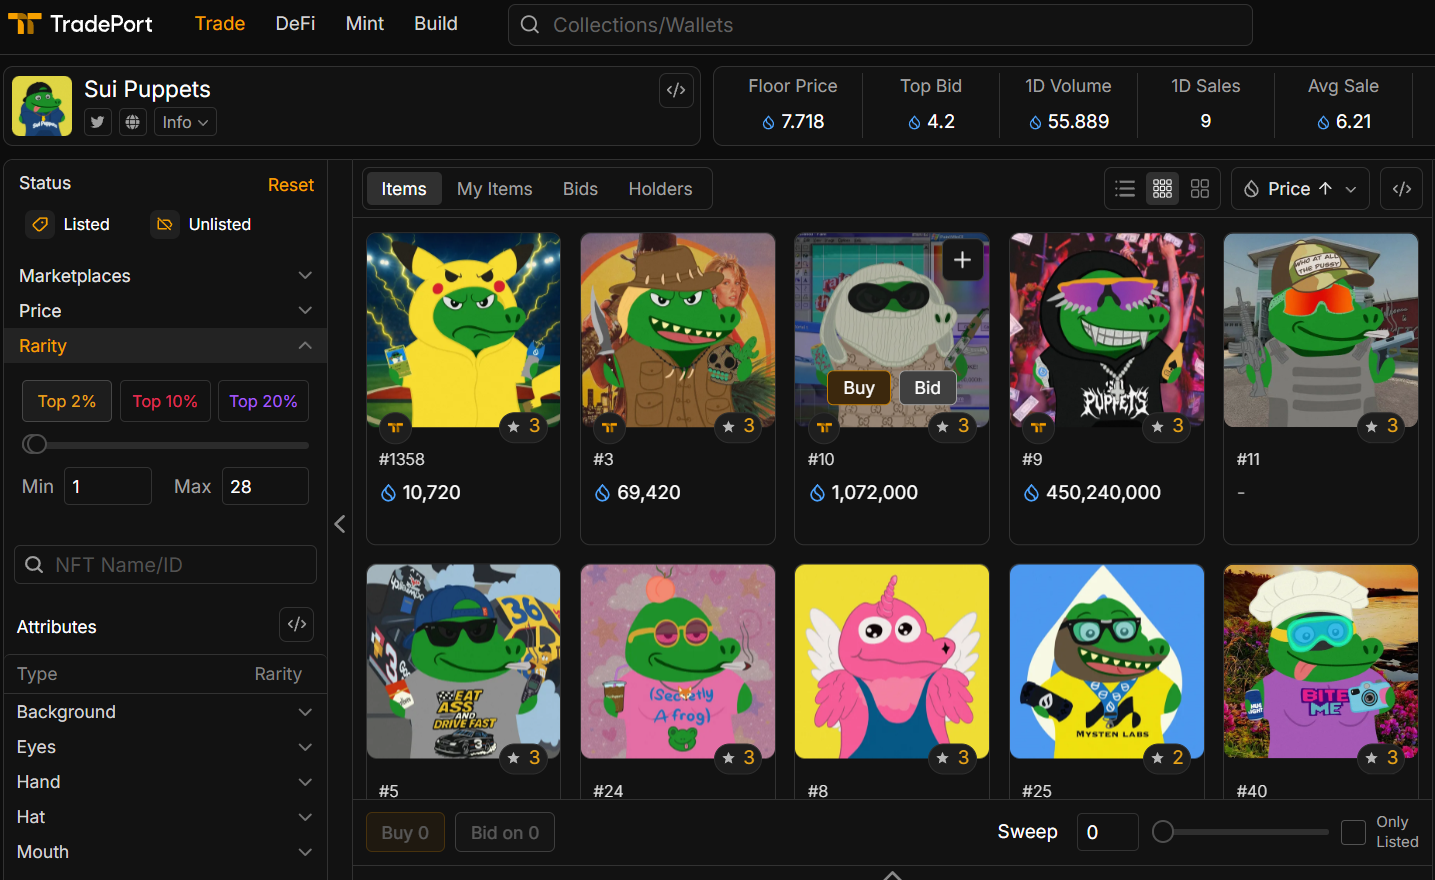Open the DeFi menu
The image size is (1435, 880).
pos(295,24)
